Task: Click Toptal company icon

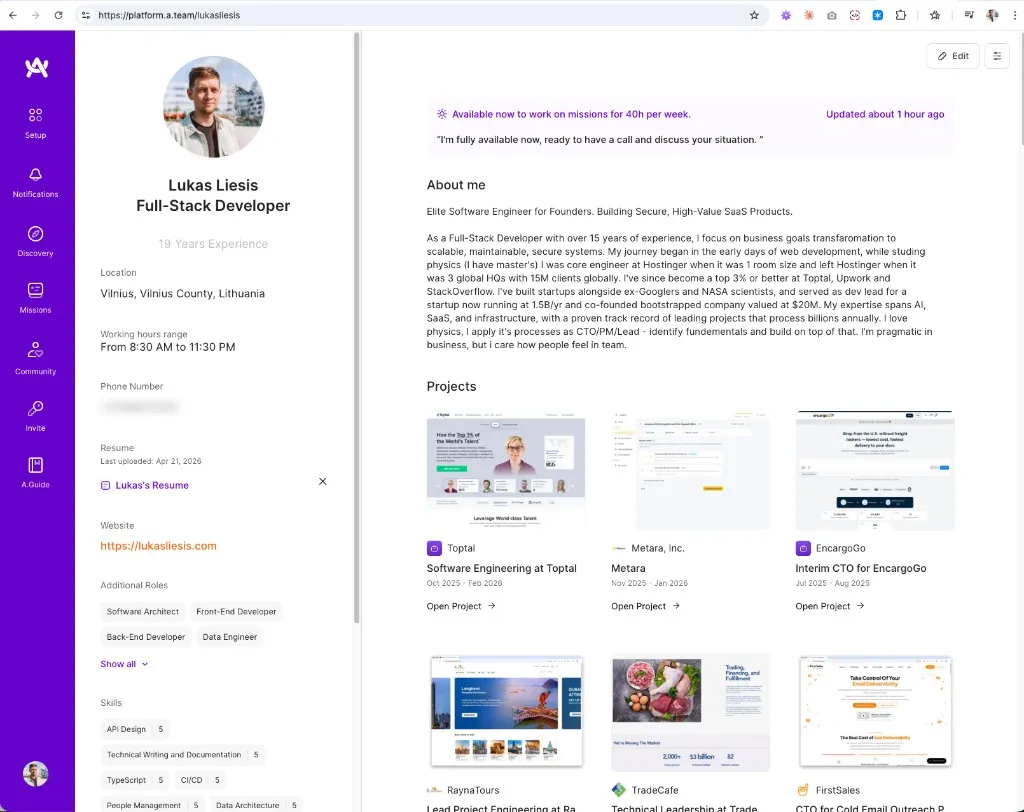Action: (434, 548)
